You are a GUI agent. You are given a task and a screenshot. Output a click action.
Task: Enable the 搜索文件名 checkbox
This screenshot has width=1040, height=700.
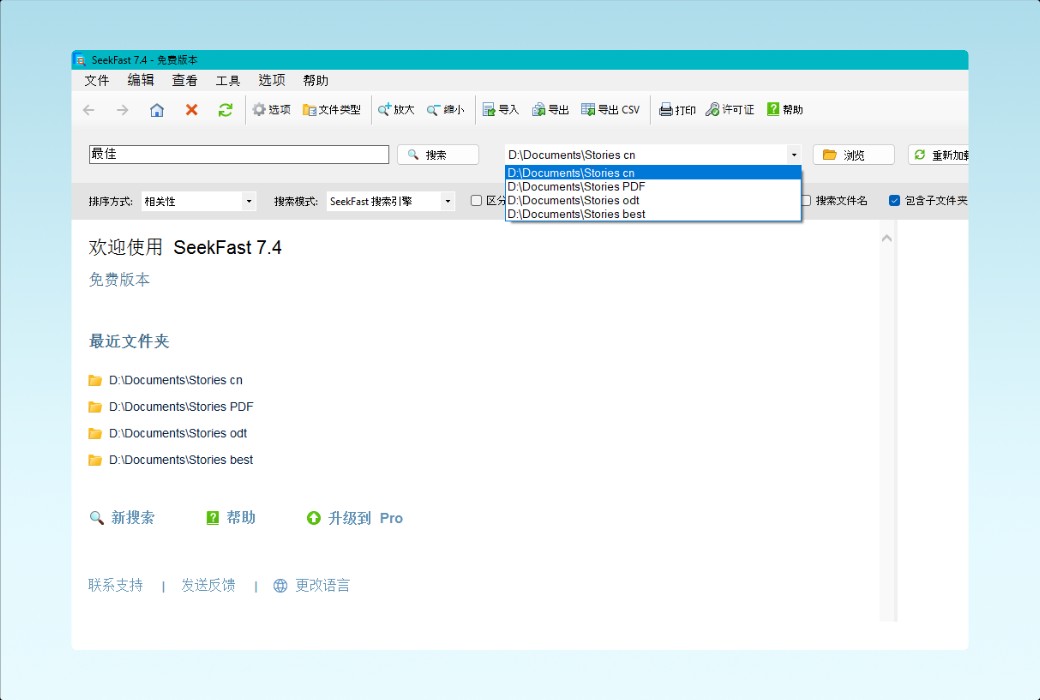tap(807, 200)
